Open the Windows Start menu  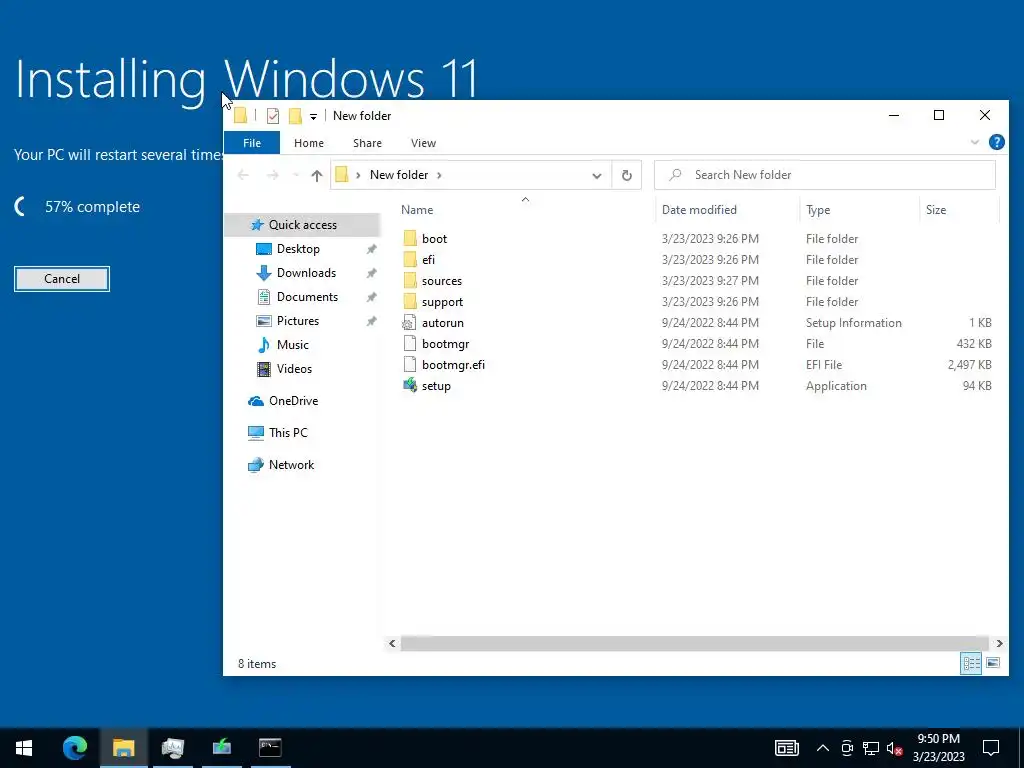click(x=24, y=748)
